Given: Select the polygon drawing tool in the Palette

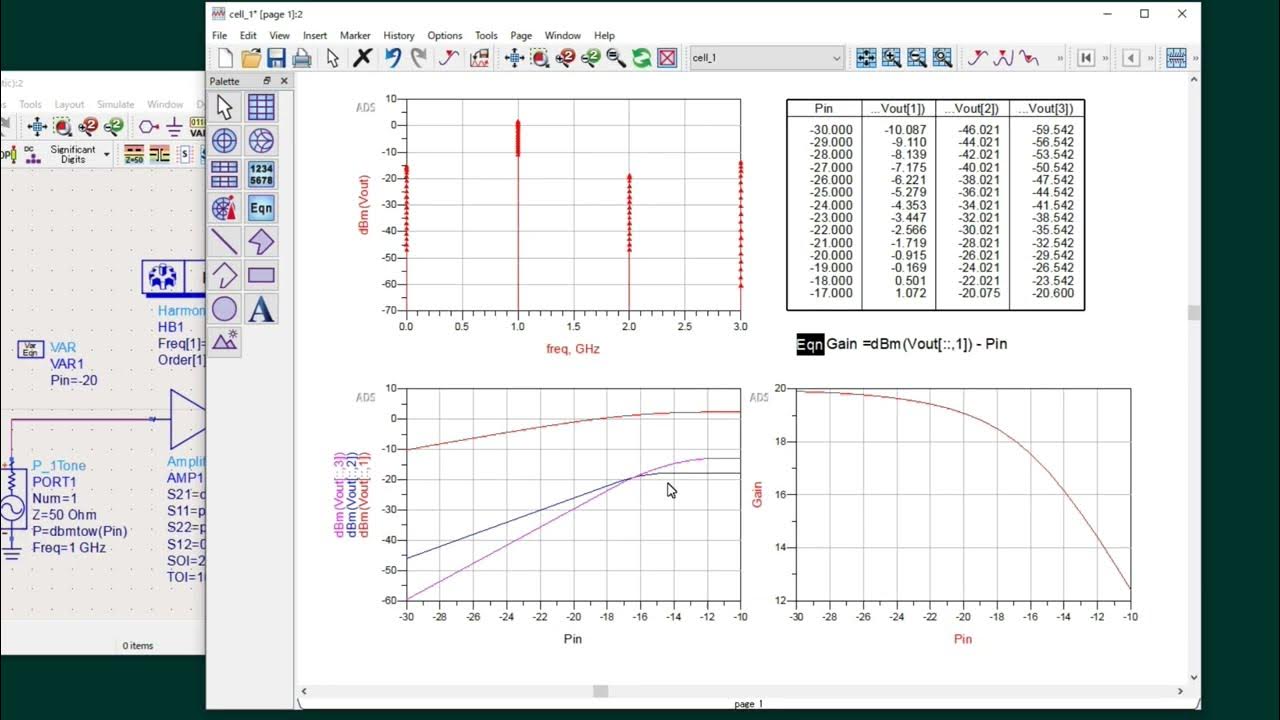Looking at the screenshot, I should (x=261, y=242).
